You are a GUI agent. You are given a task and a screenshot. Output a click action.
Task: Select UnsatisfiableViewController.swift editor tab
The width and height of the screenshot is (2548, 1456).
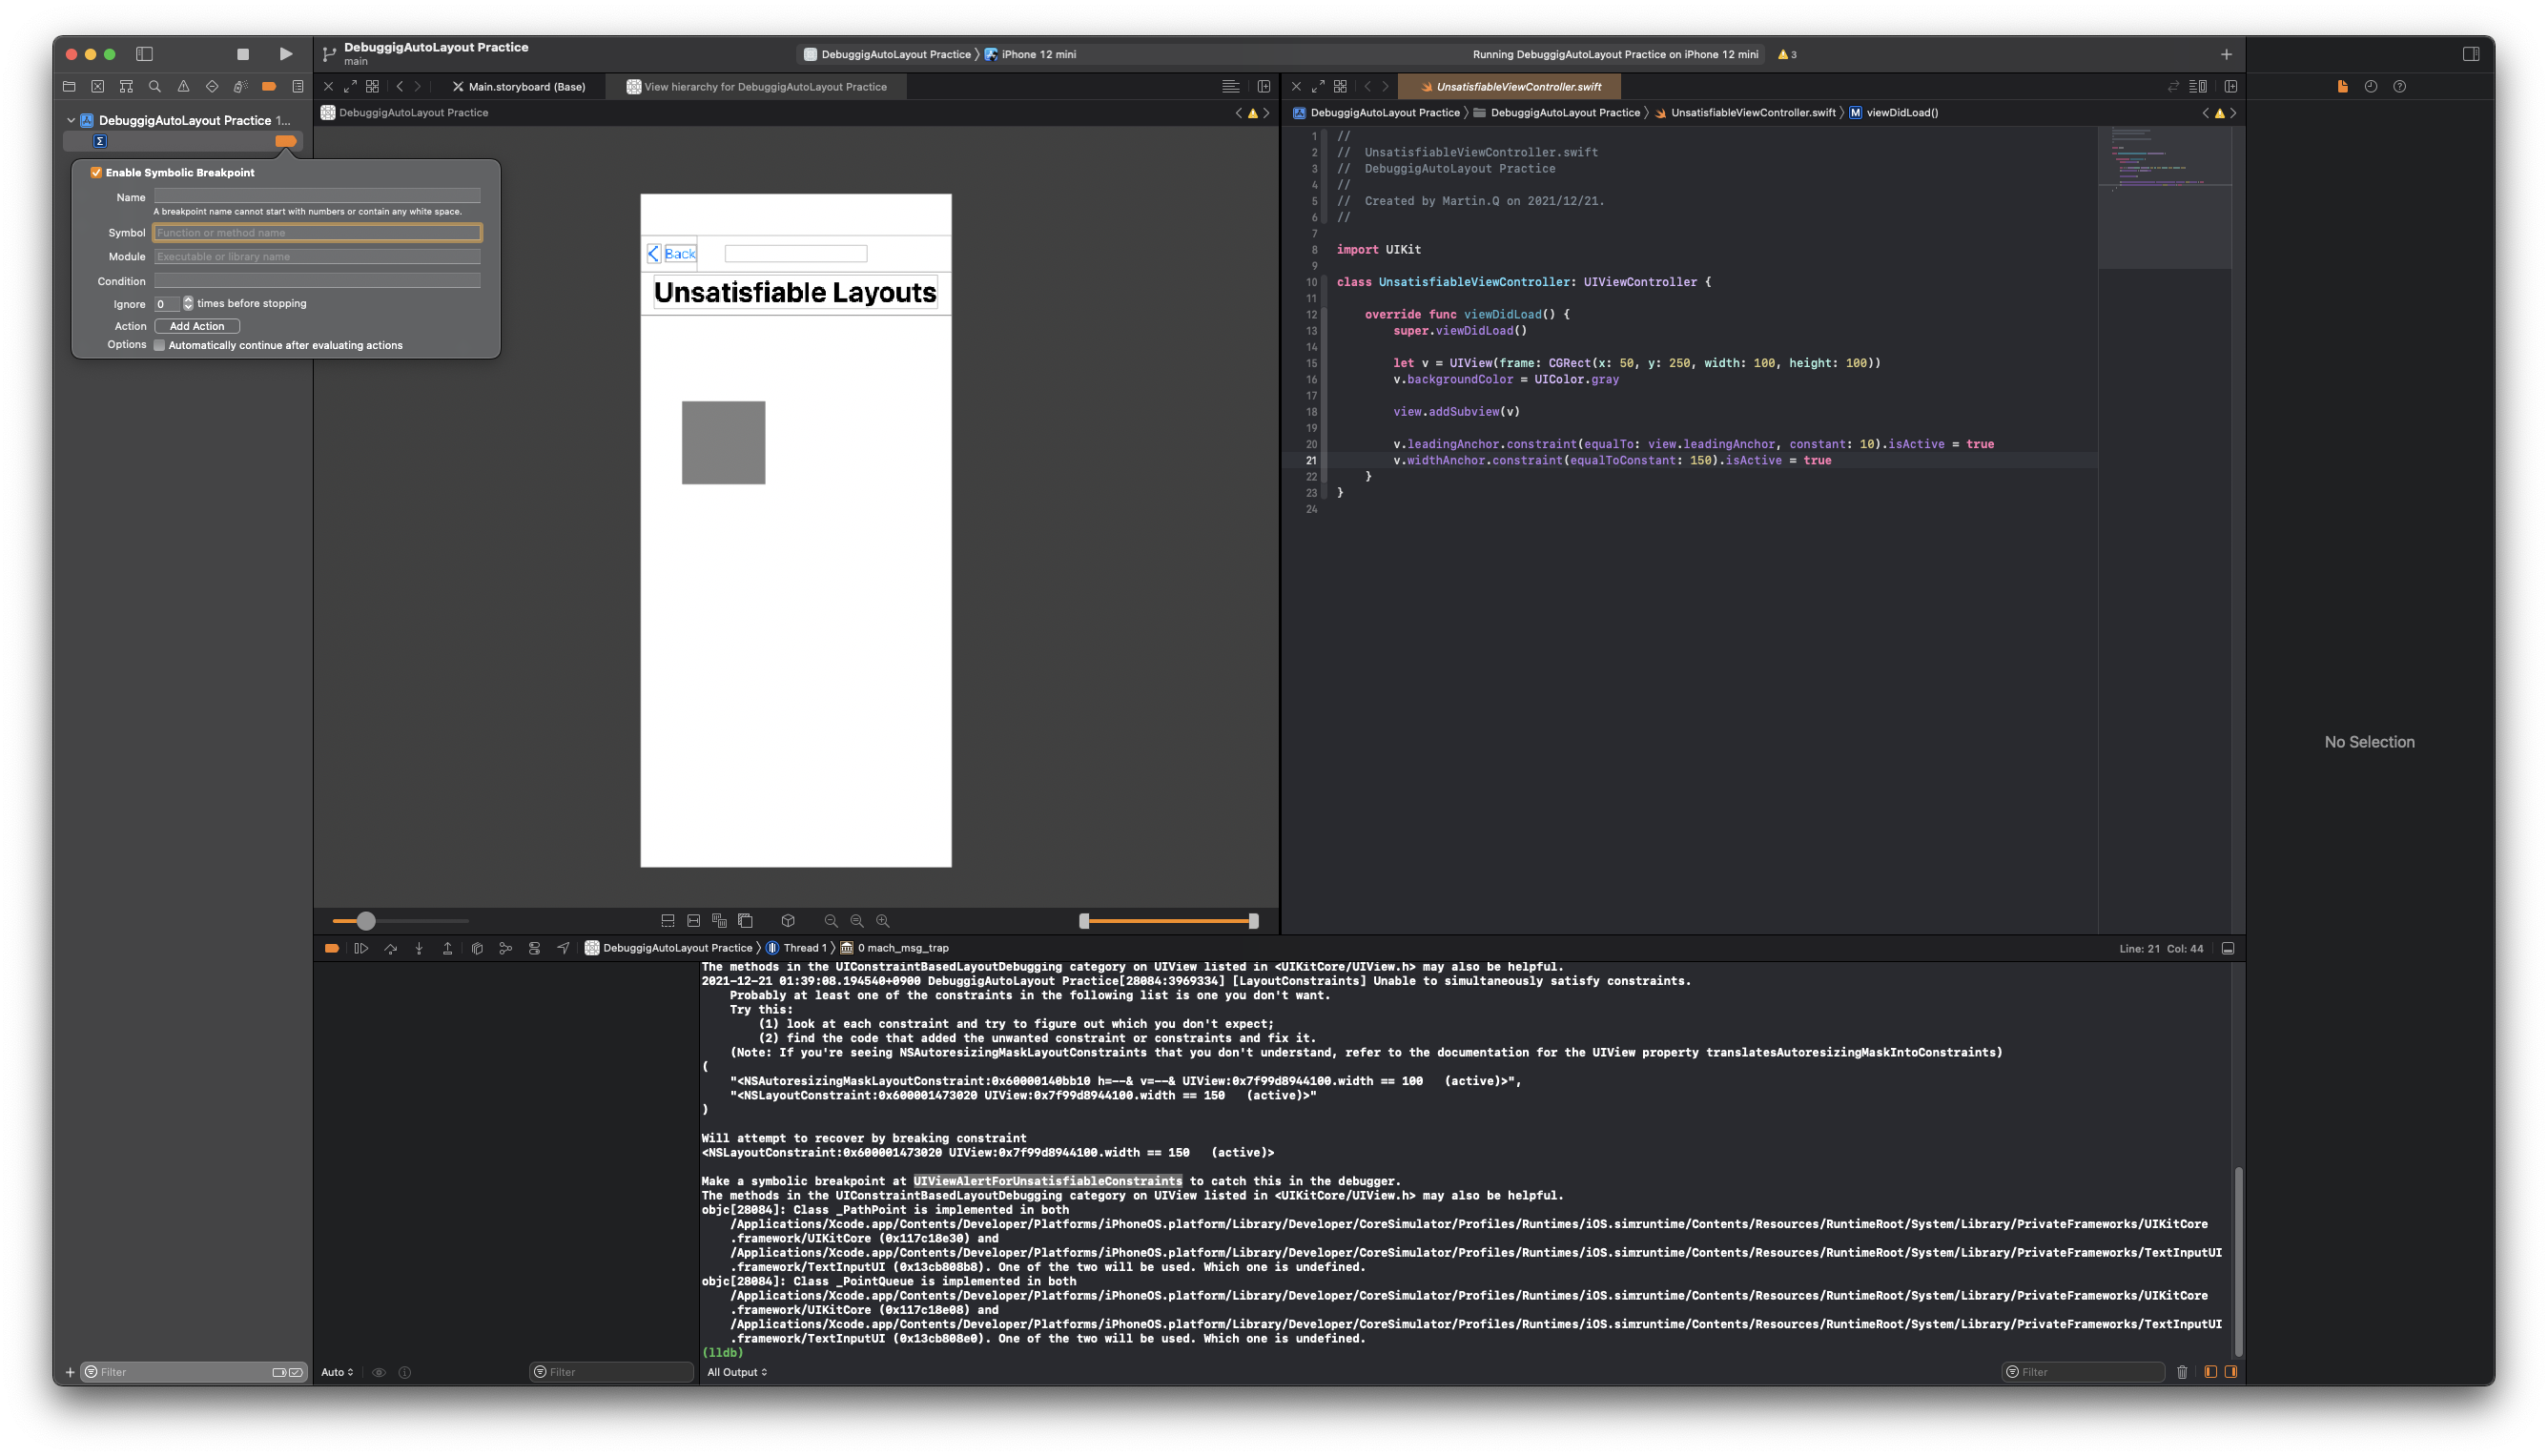[1517, 87]
